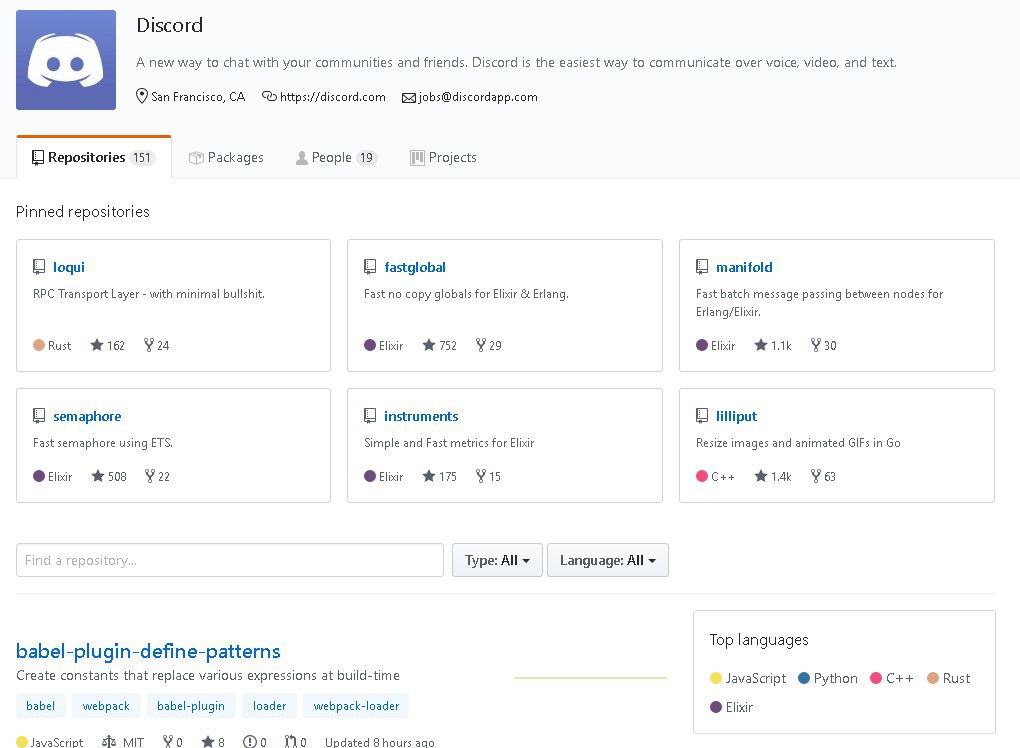1020x748 pixels.
Task: Select the webpack-loader topic tag
Action: coord(356,706)
